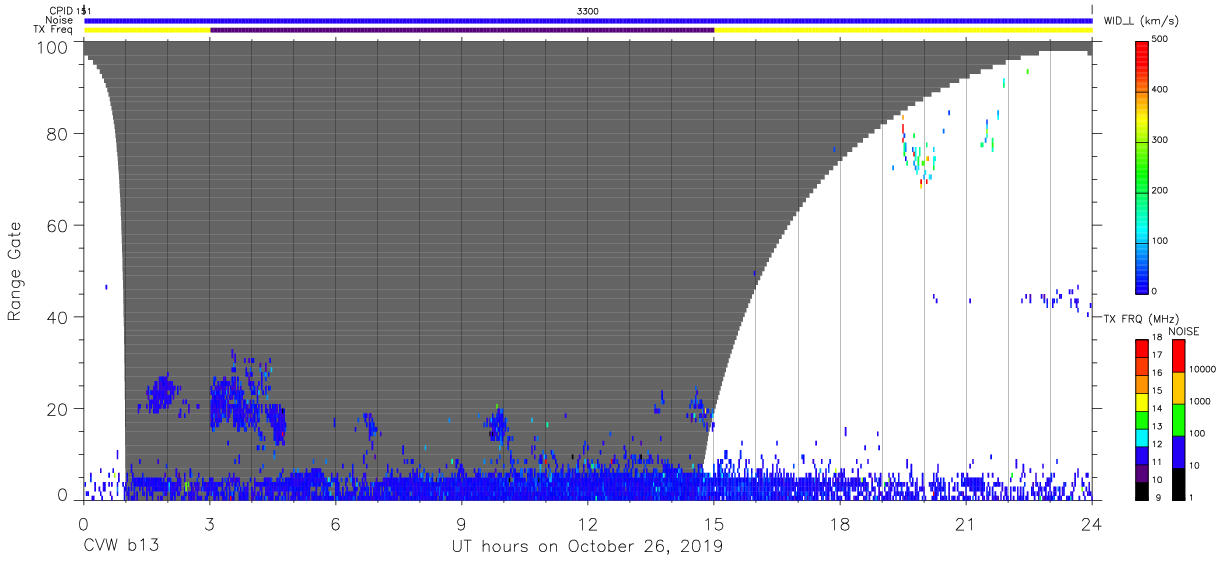Click the Range Gate axis title
1228x567 pixels.
(15, 272)
